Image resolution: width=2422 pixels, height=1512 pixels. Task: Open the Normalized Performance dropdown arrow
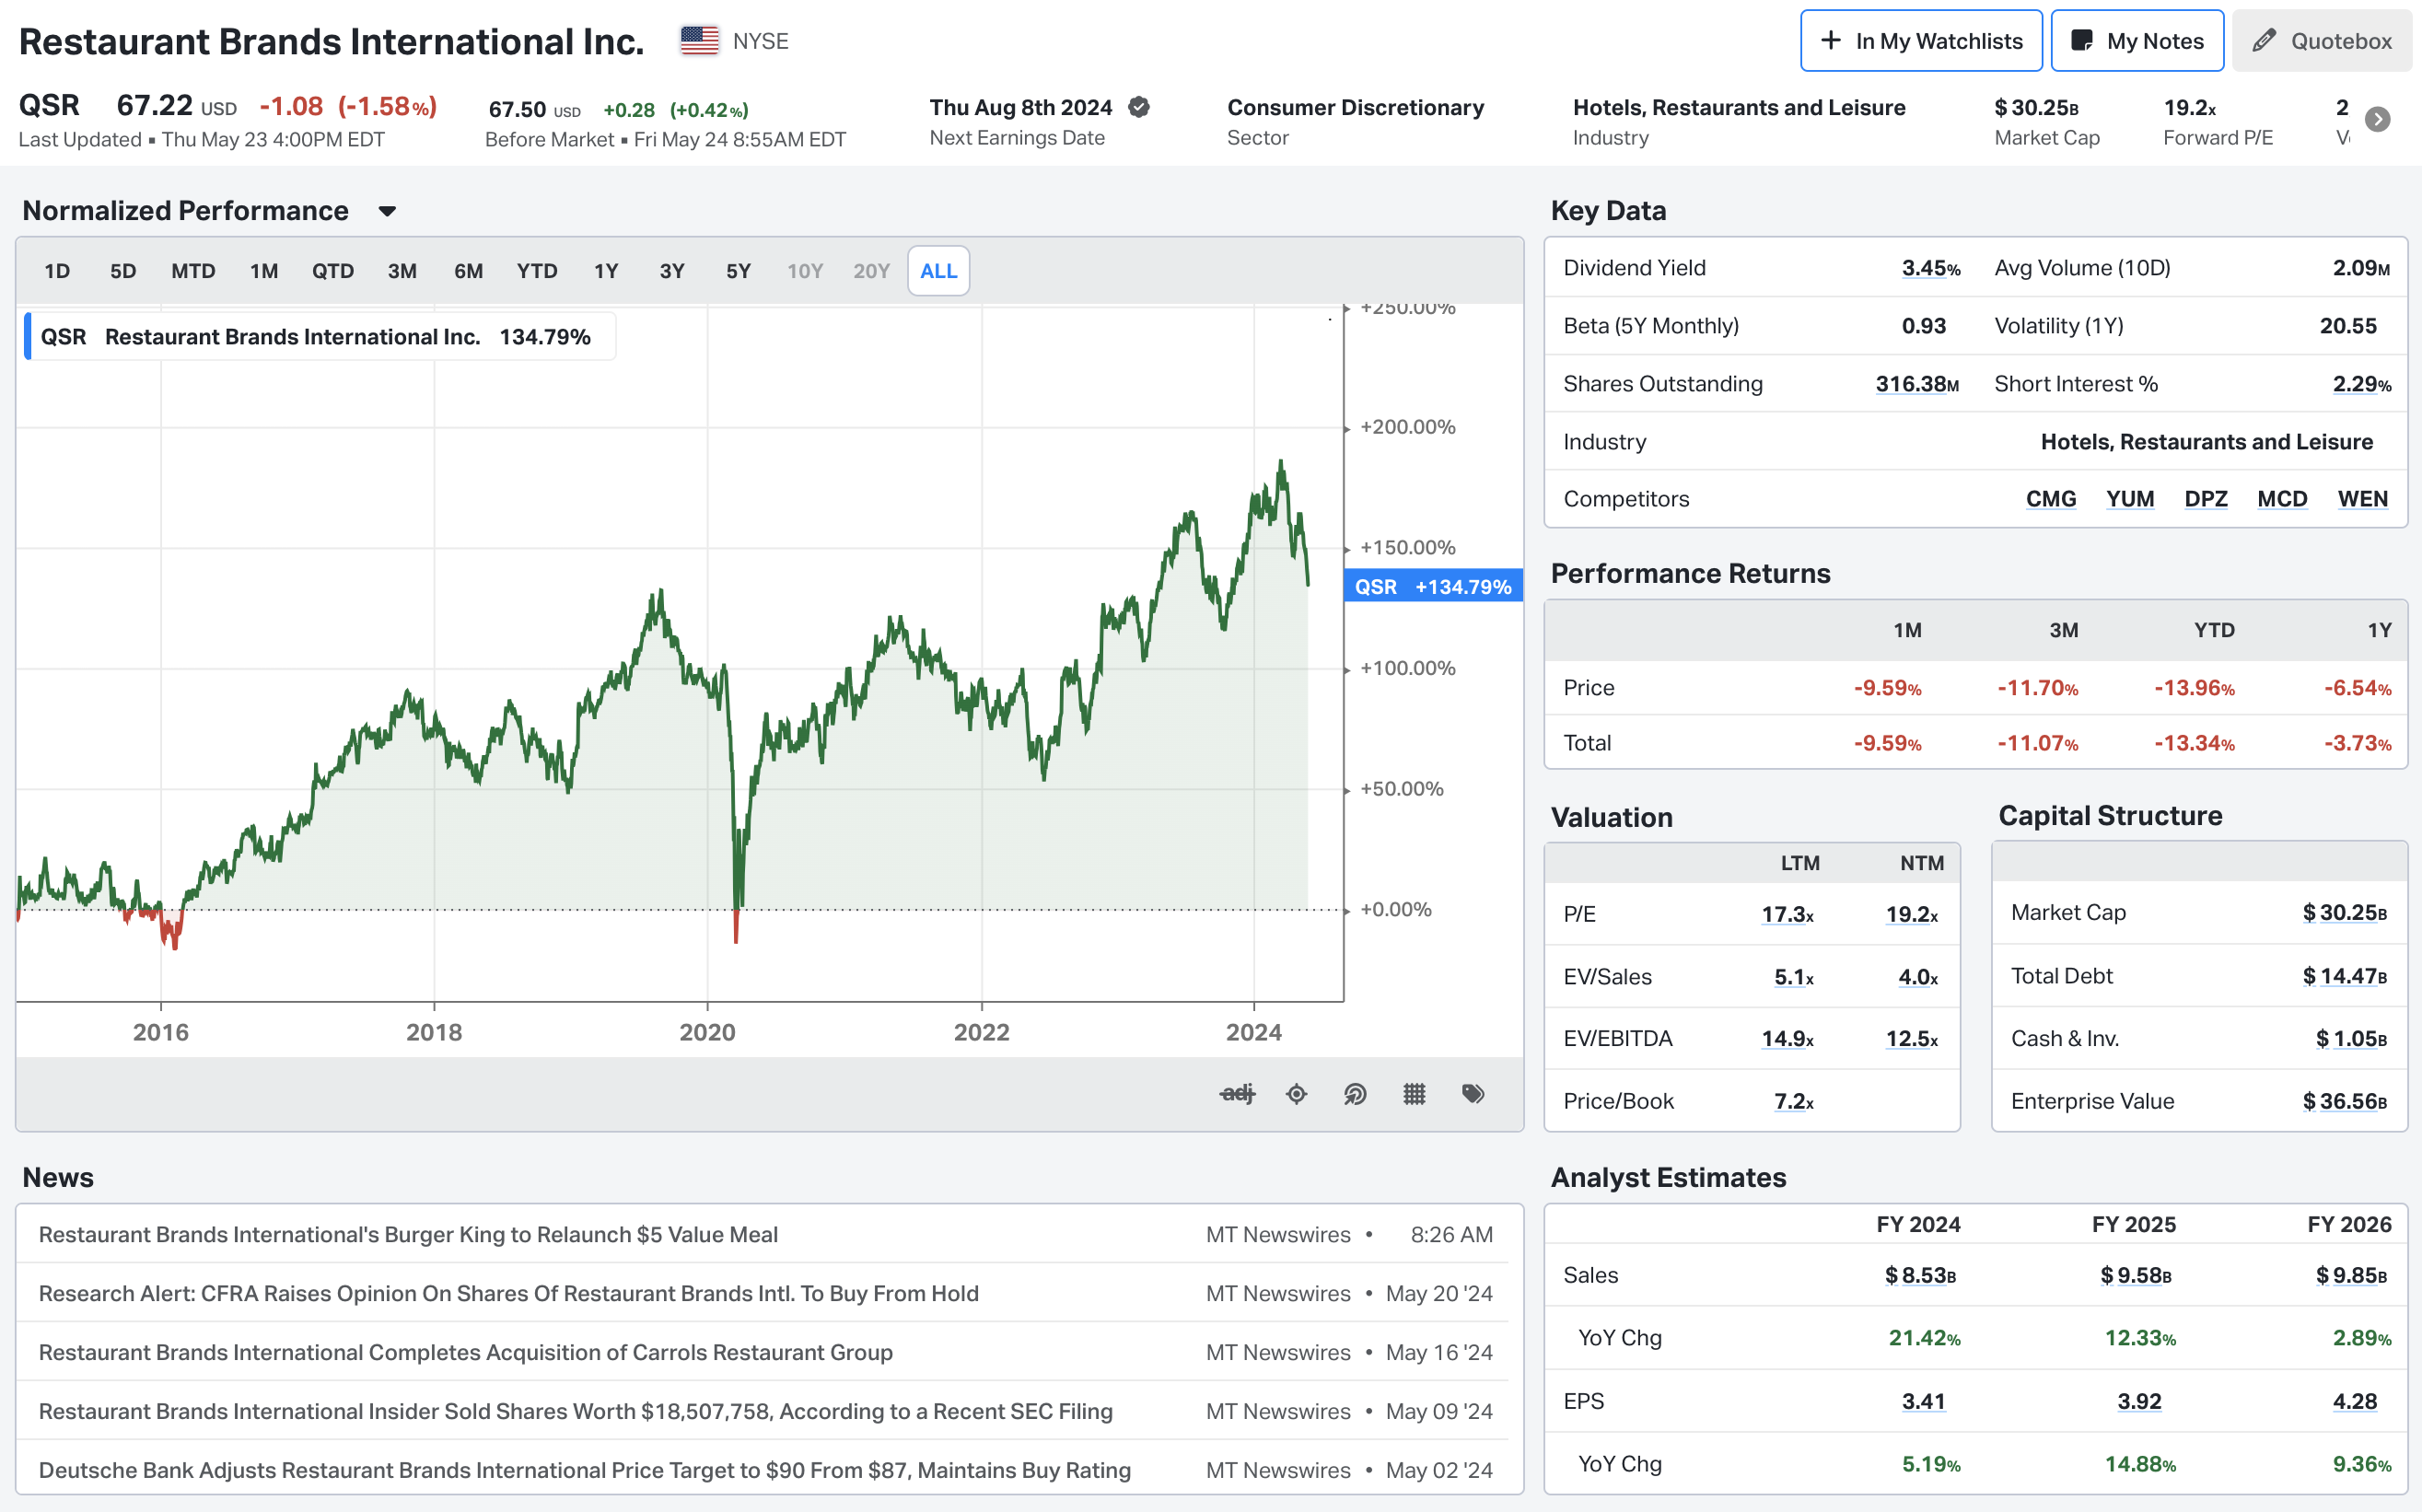[387, 211]
